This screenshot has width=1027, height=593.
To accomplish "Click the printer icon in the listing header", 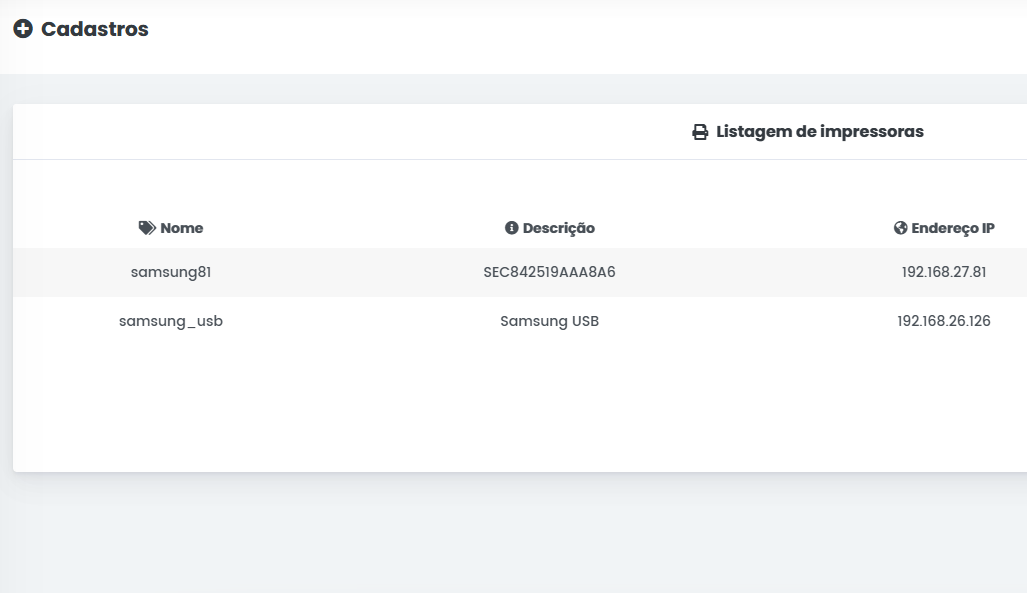I will click(x=700, y=132).
